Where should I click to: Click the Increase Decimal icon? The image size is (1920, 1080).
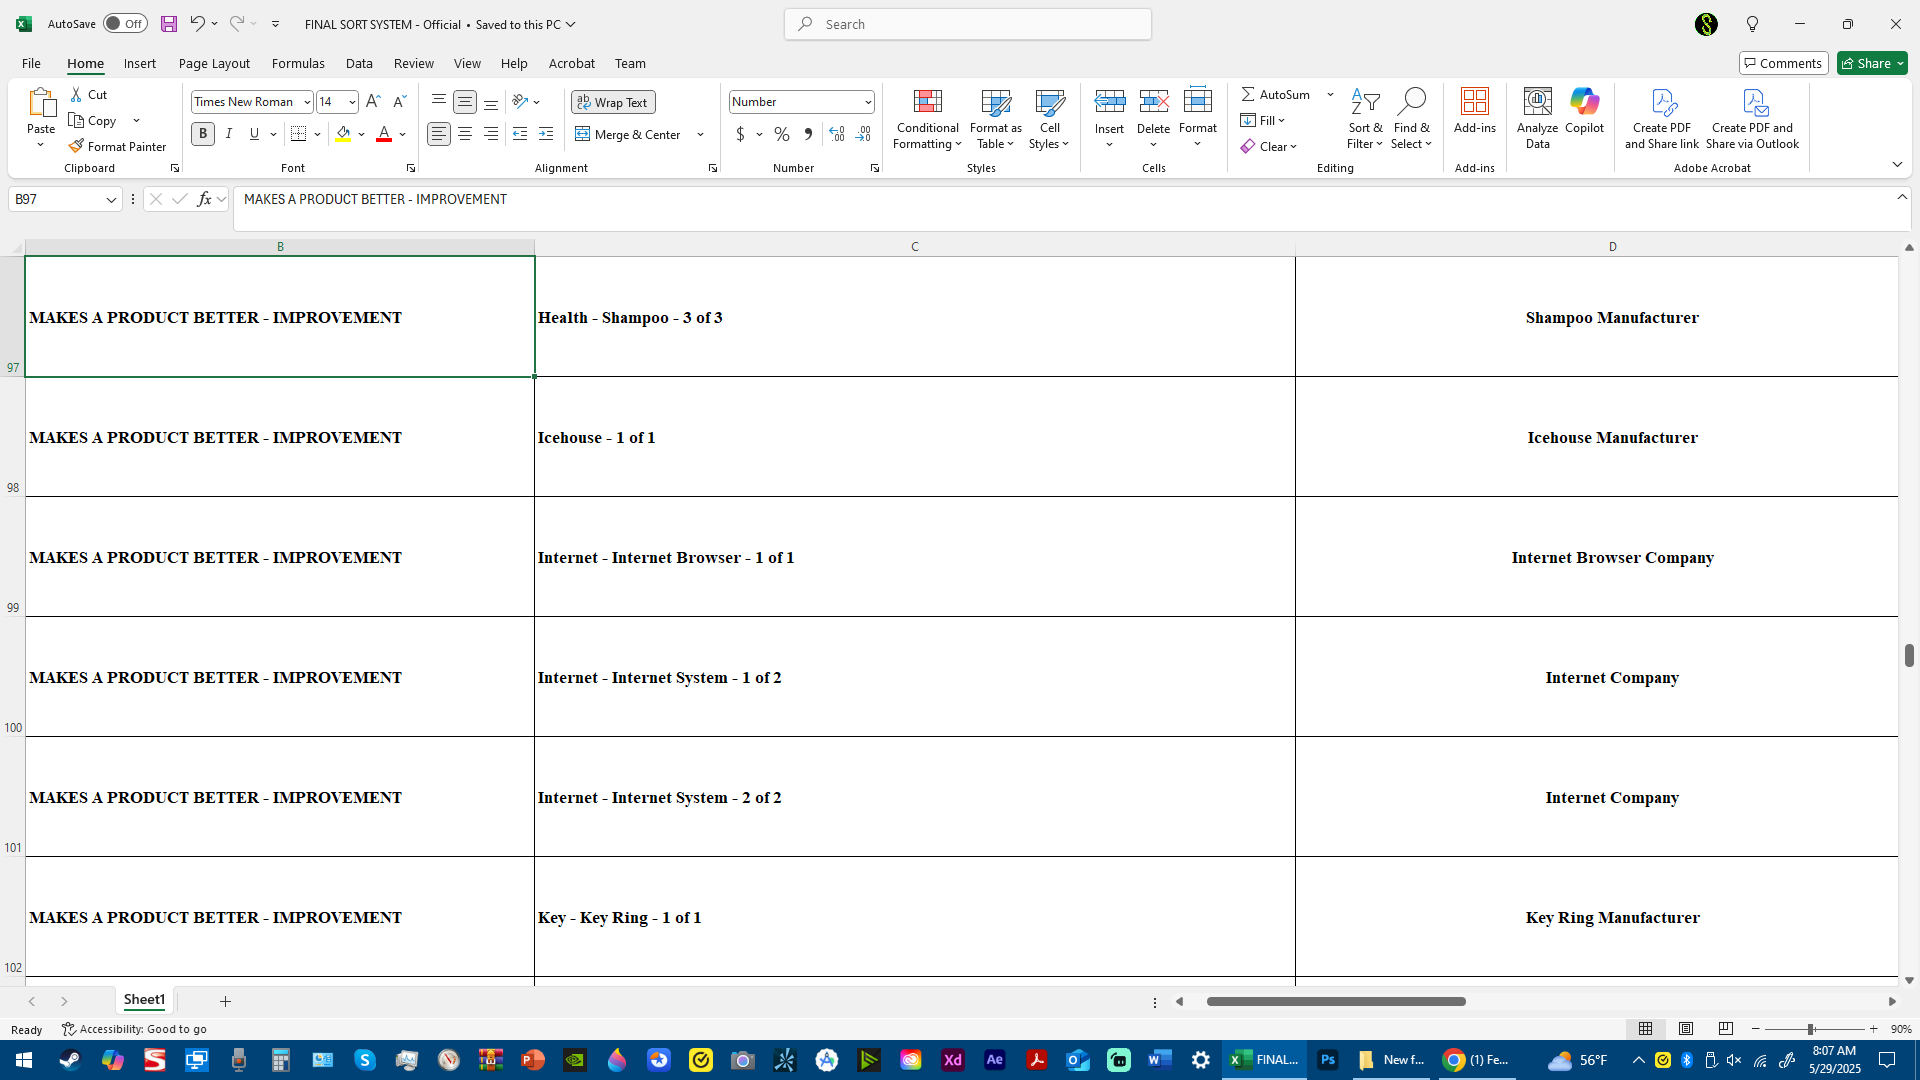(837, 134)
